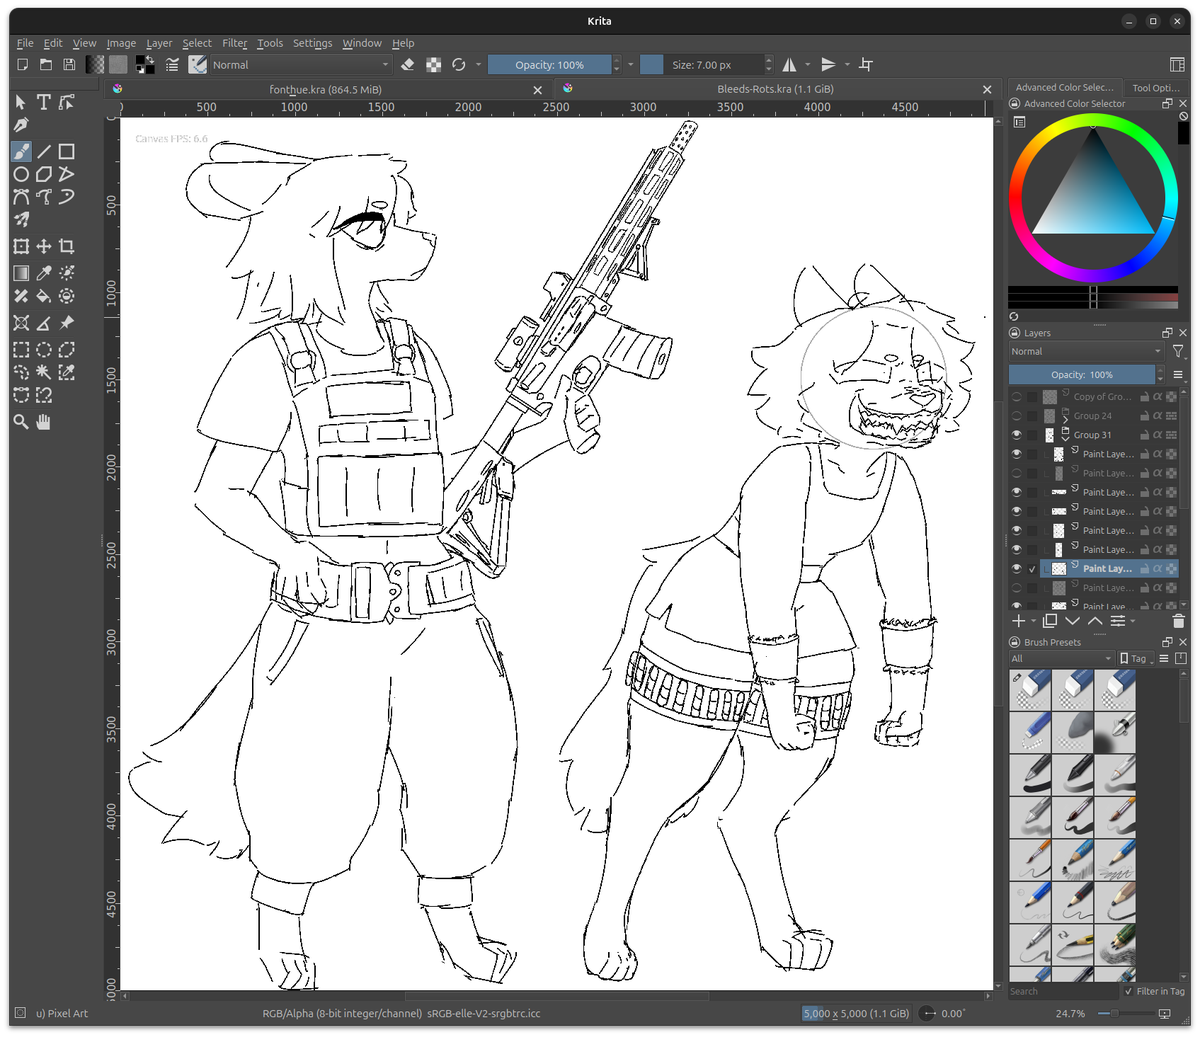Viewport: 1200px width, 1037px height.
Task: Open the layer filter funnel menu
Action: click(x=1178, y=351)
